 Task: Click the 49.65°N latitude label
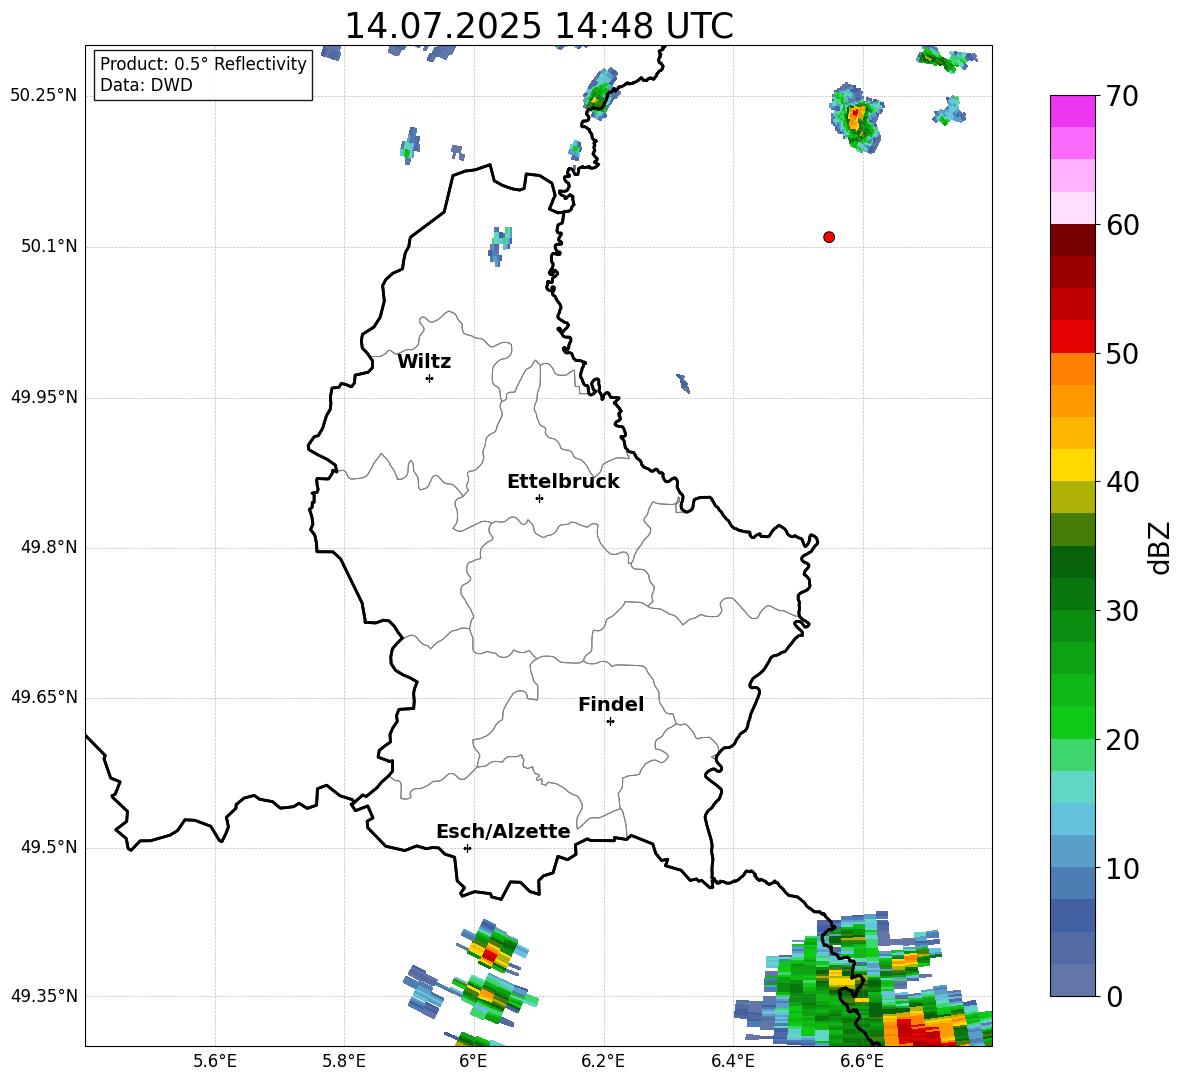pyautogui.click(x=44, y=697)
